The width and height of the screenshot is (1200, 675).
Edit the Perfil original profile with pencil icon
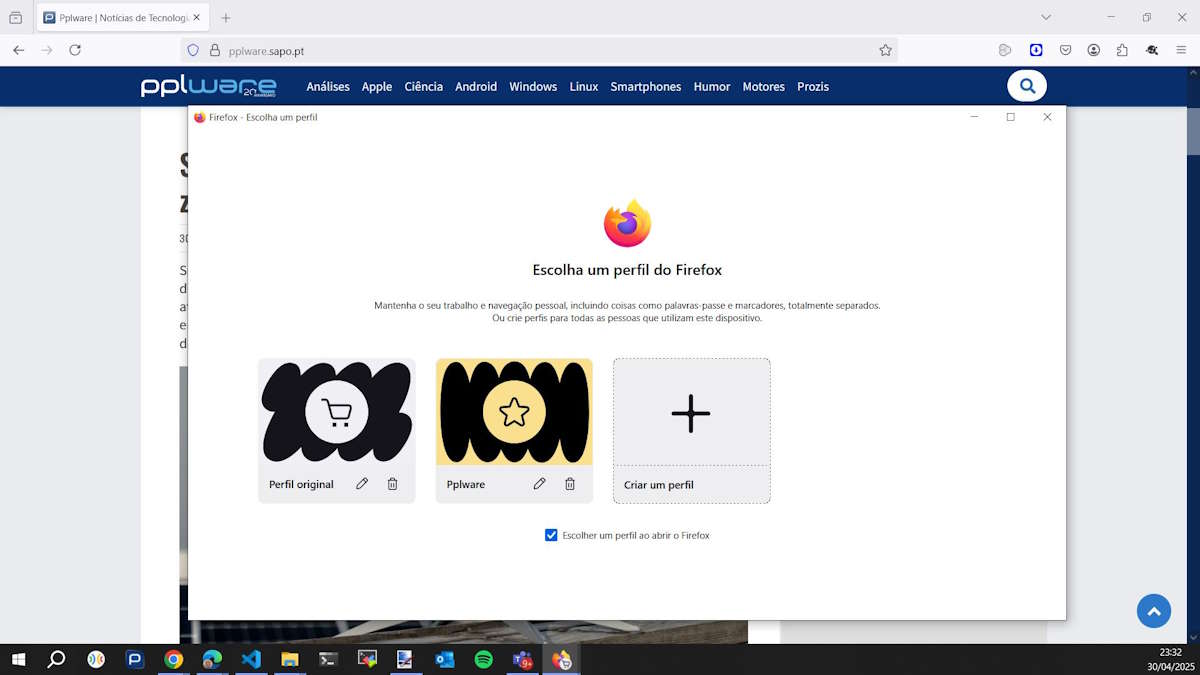(x=362, y=484)
